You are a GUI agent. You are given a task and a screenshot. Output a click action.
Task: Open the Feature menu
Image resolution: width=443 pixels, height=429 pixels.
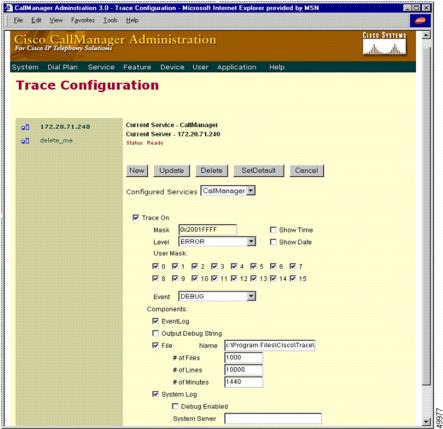(x=137, y=67)
